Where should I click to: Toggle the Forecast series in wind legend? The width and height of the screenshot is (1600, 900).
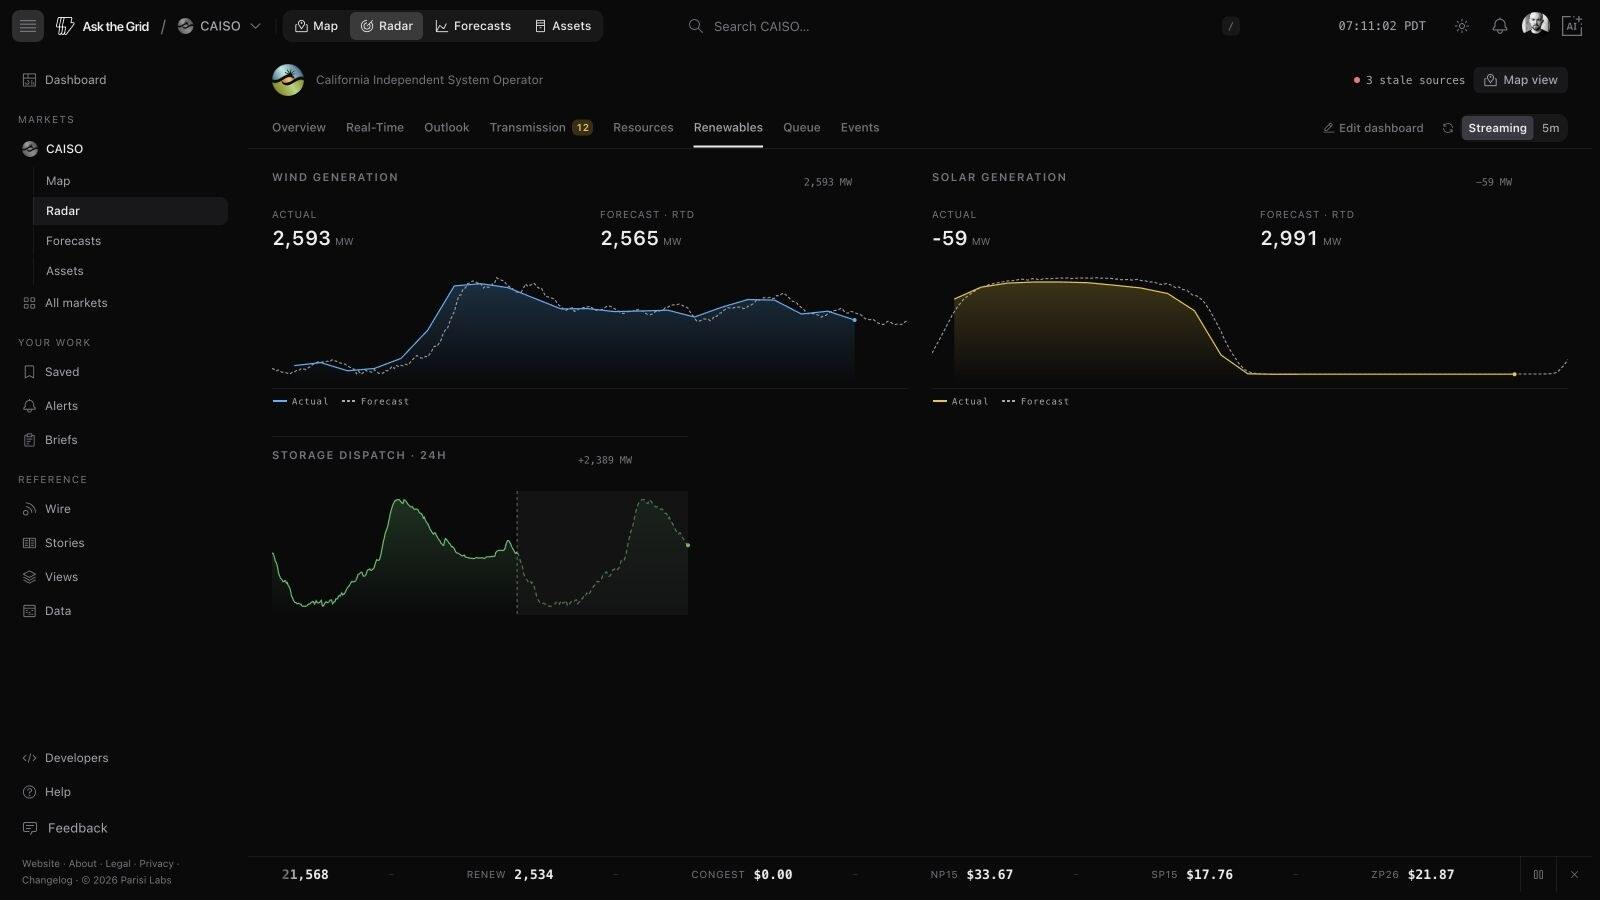pyautogui.click(x=376, y=402)
